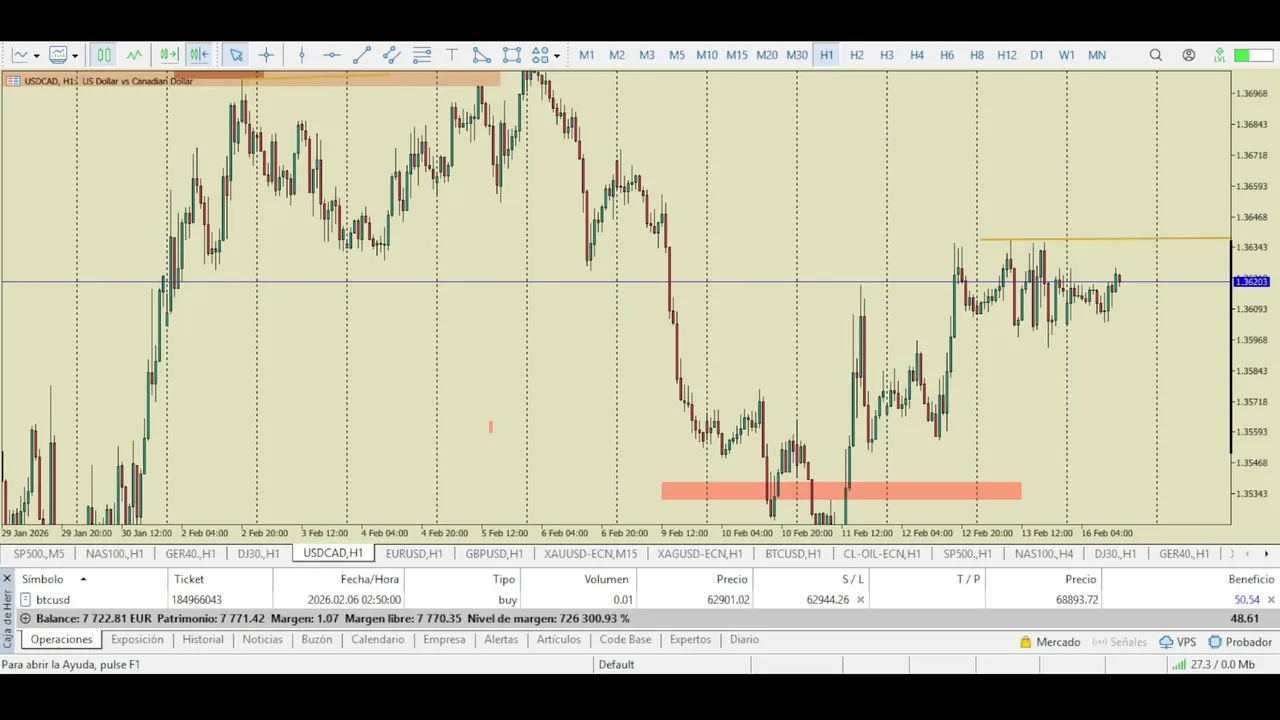Set timeframe to MN

point(1097,55)
